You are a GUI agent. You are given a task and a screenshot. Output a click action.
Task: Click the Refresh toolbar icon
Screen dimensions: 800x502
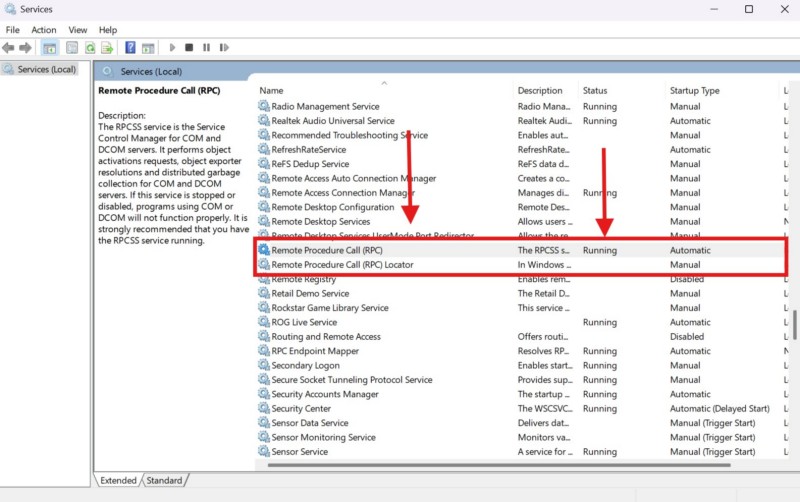coord(90,47)
